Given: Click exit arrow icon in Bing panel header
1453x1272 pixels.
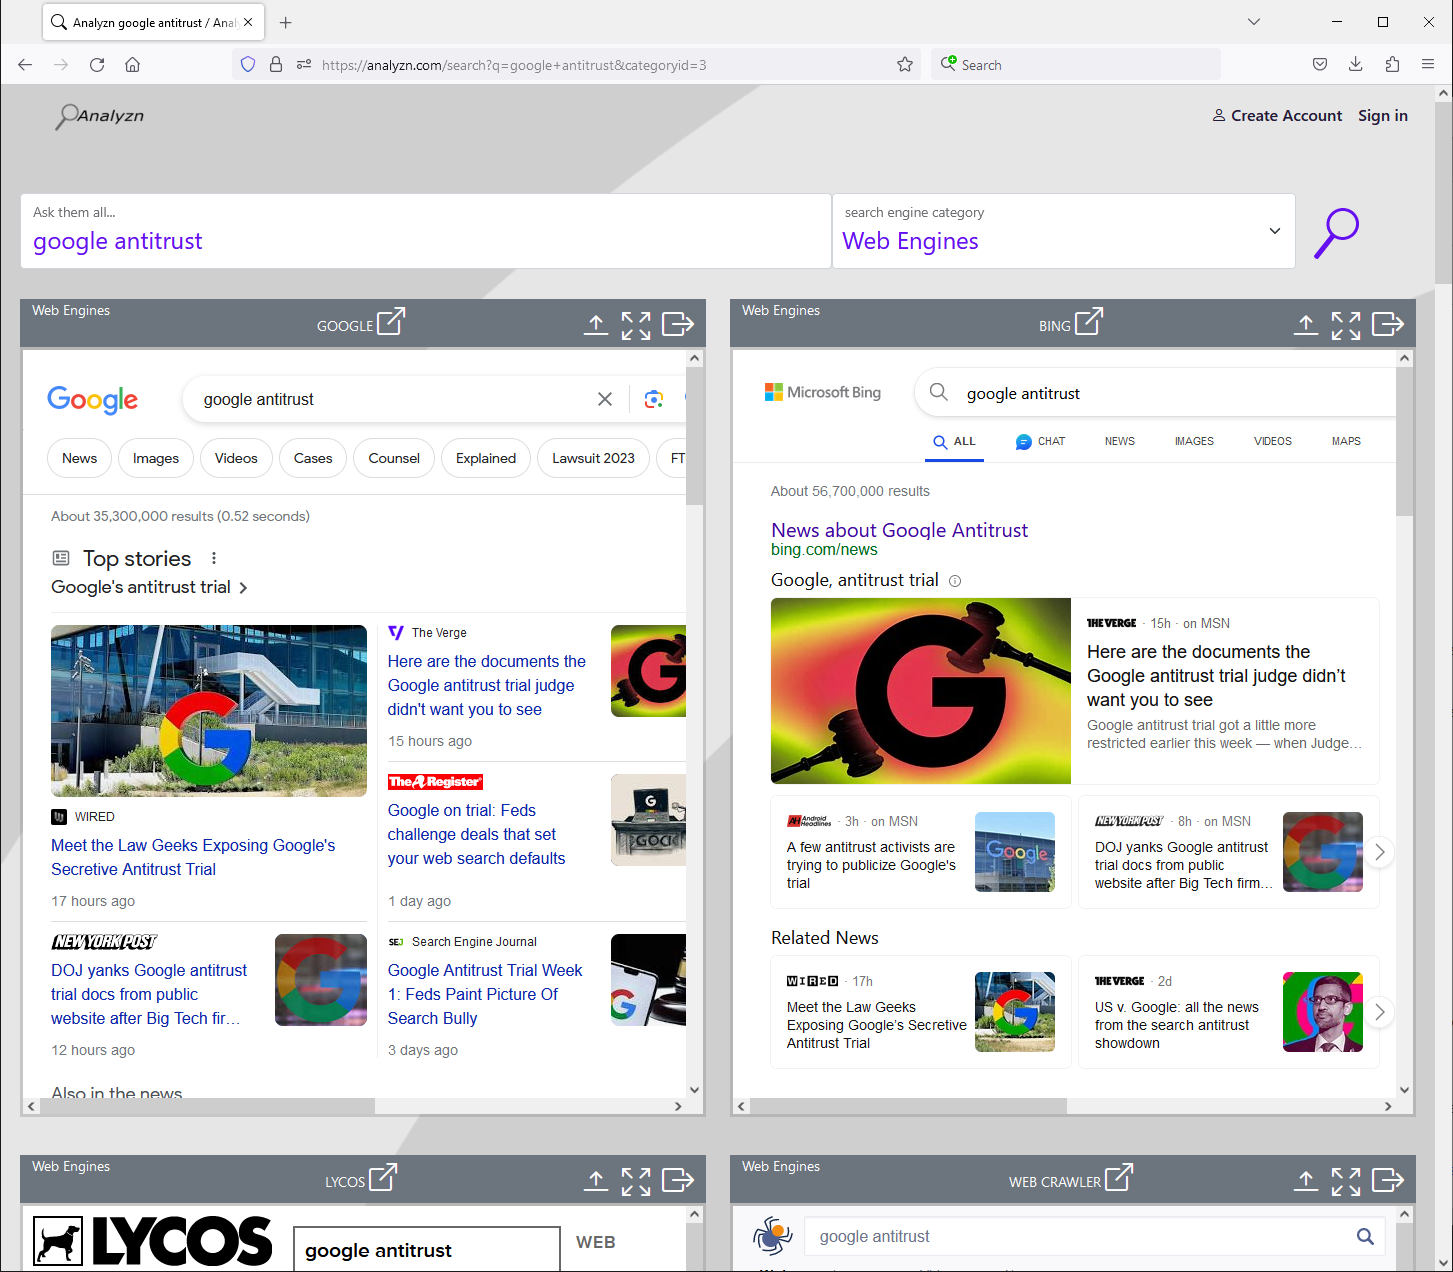Looking at the screenshot, I should pos(1388,324).
